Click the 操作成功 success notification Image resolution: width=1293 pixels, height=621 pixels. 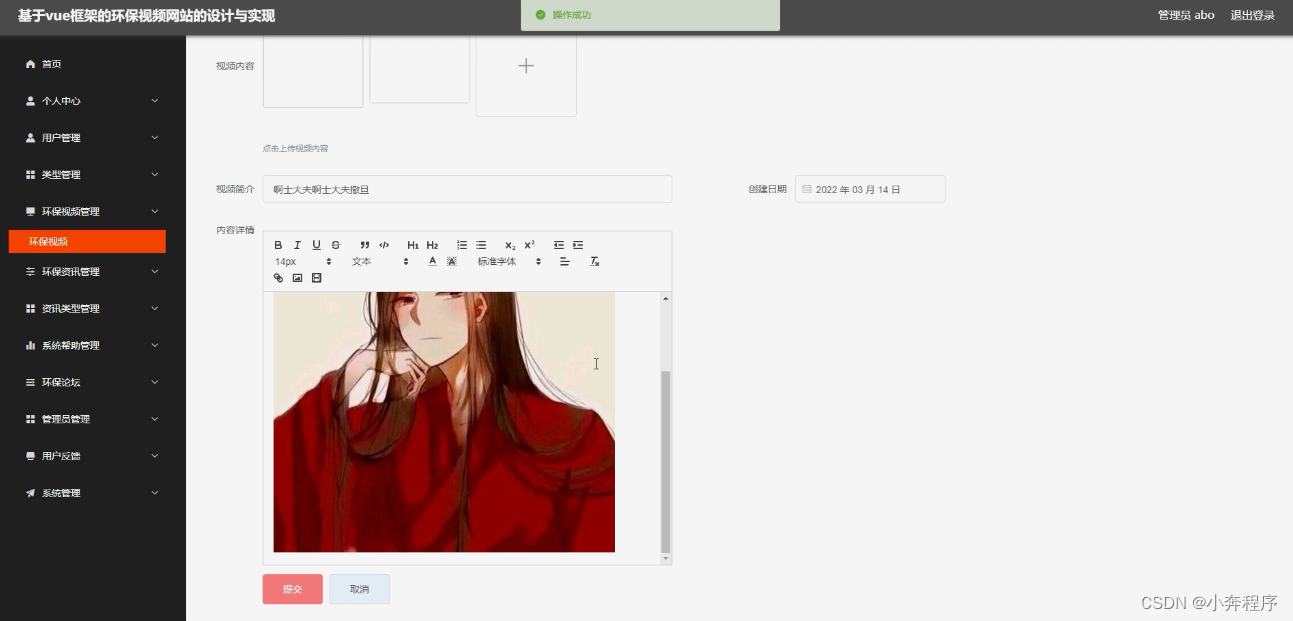click(x=650, y=15)
